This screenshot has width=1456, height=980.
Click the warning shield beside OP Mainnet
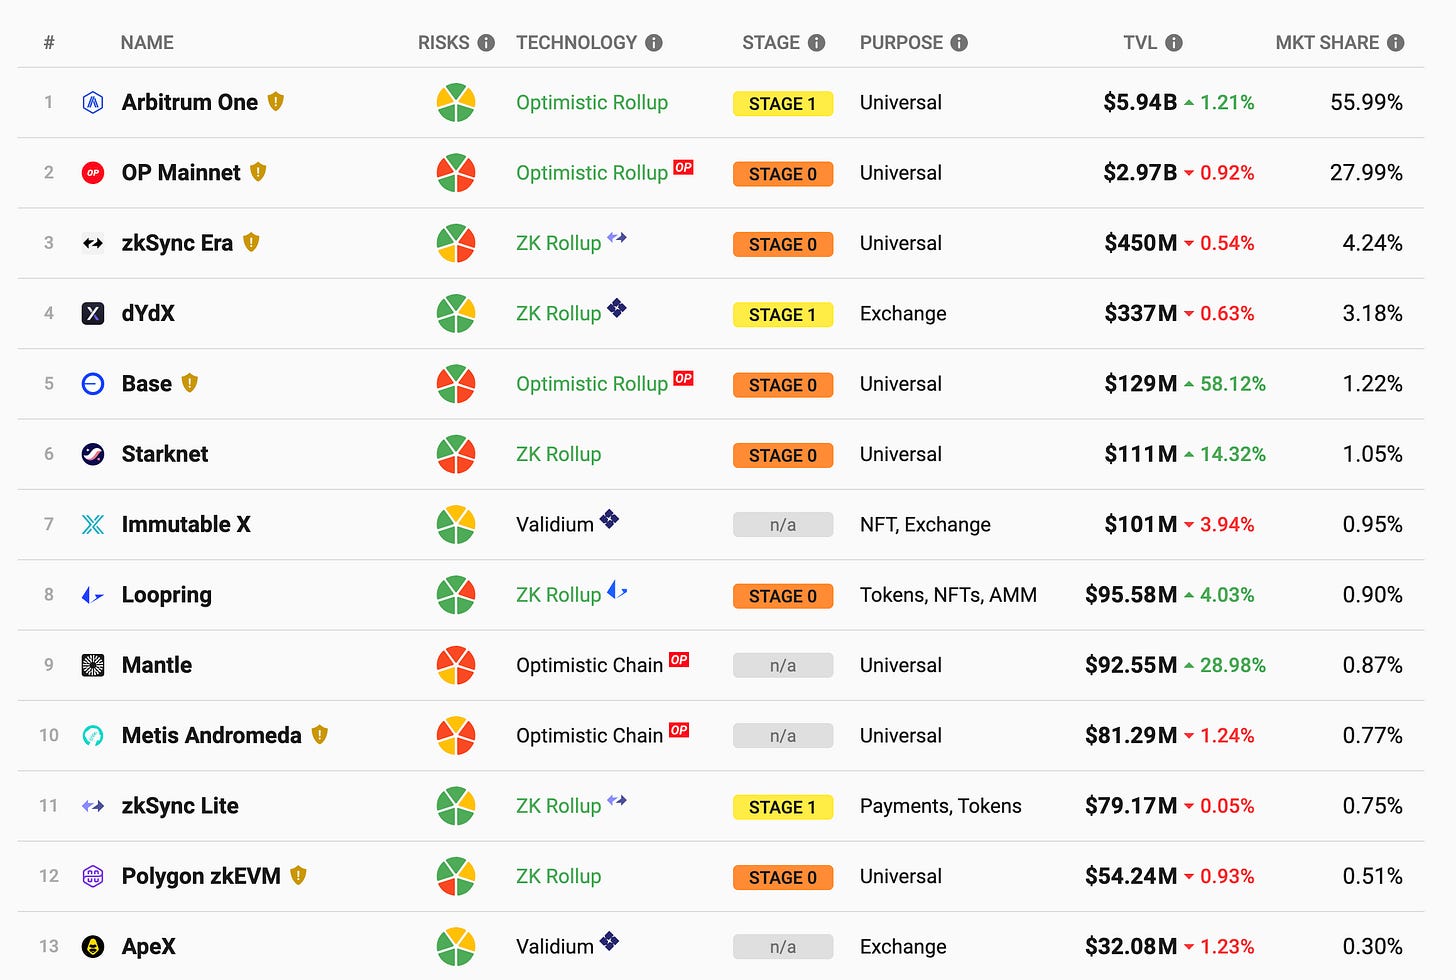click(258, 172)
